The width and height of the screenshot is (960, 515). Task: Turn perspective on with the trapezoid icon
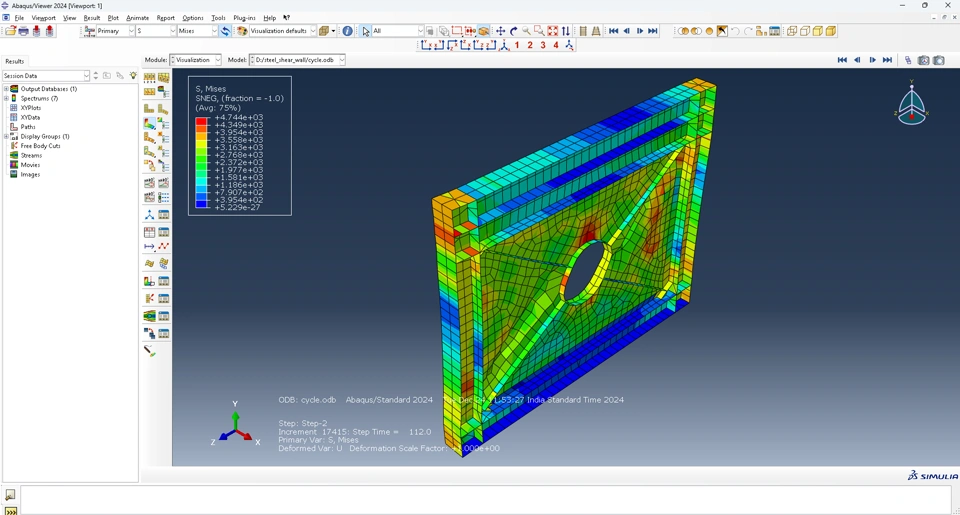pyautogui.click(x=596, y=31)
